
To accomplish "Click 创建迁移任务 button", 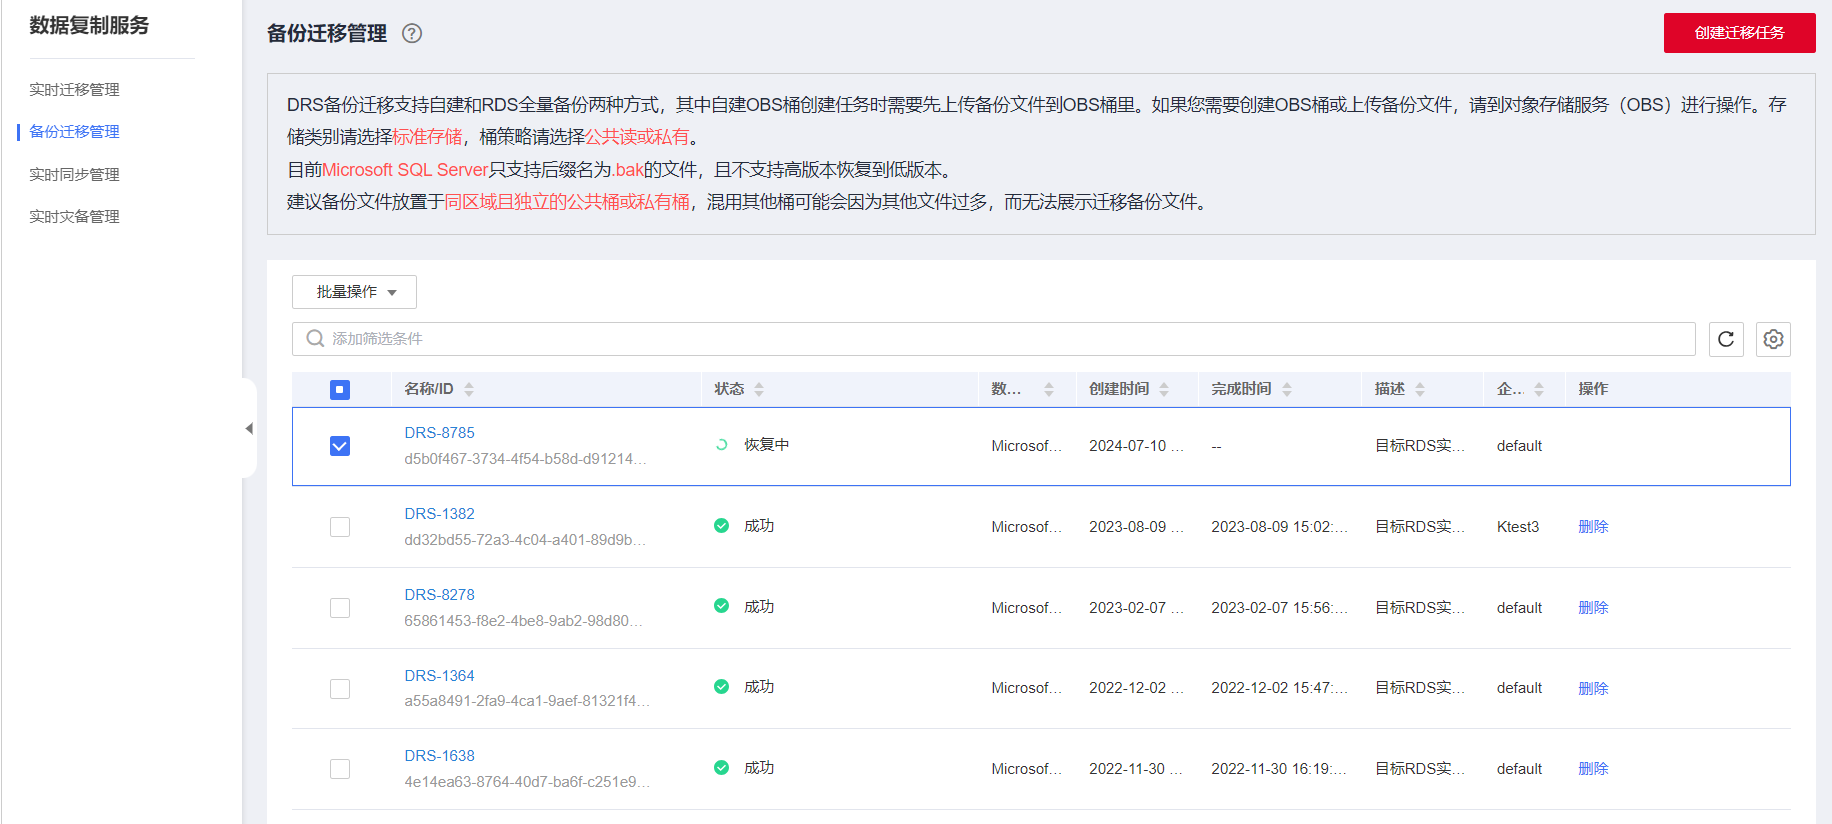I will coord(1739,33).
